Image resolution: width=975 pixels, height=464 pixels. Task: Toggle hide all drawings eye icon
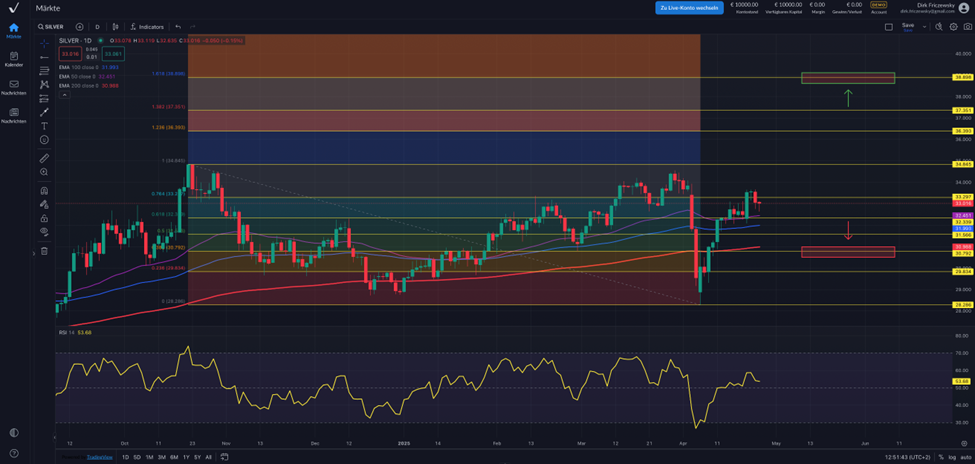(44, 231)
